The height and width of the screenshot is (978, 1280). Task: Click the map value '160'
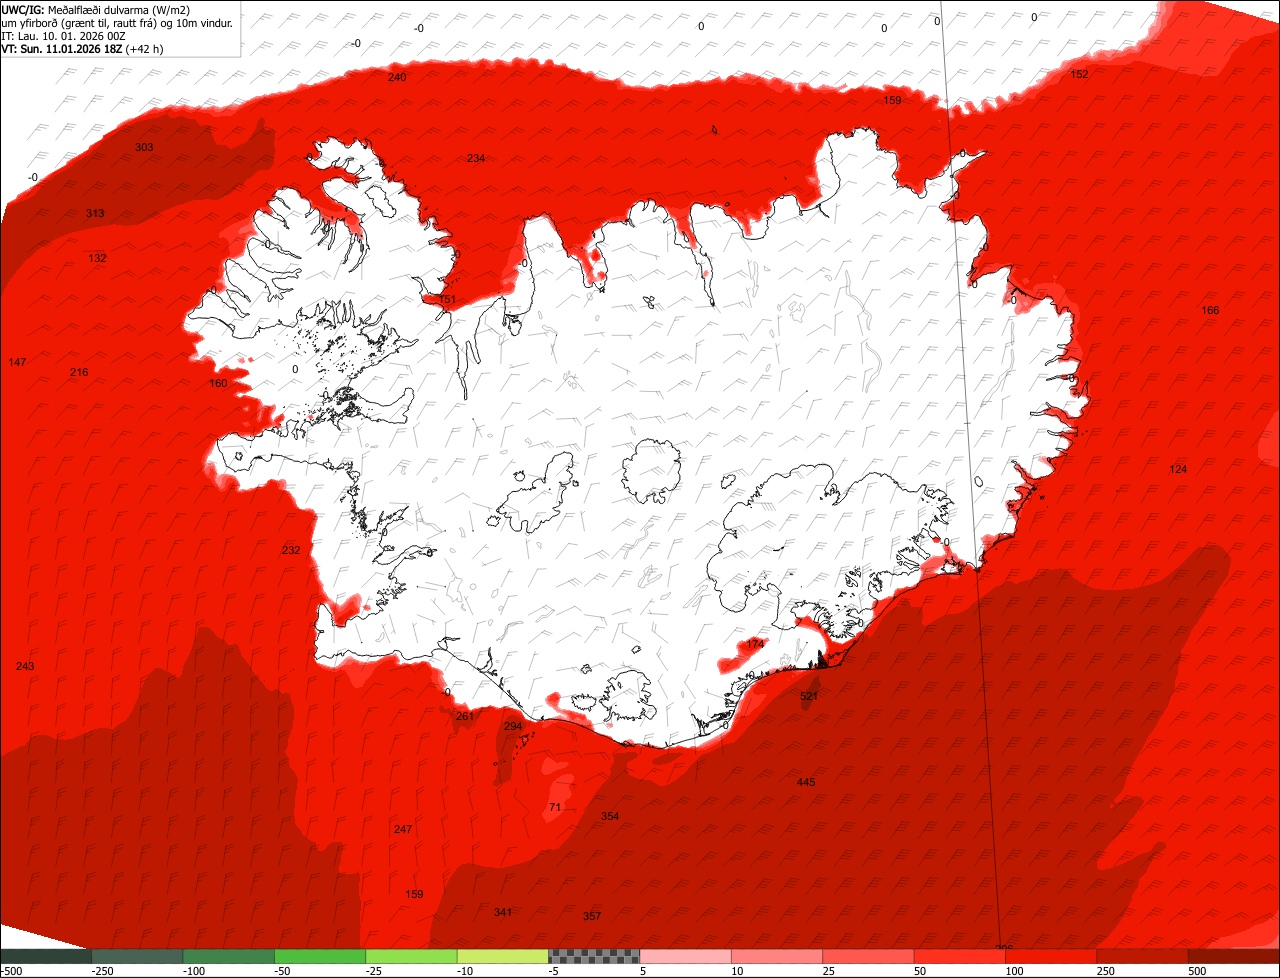pyautogui.click(x=218, y=383)
